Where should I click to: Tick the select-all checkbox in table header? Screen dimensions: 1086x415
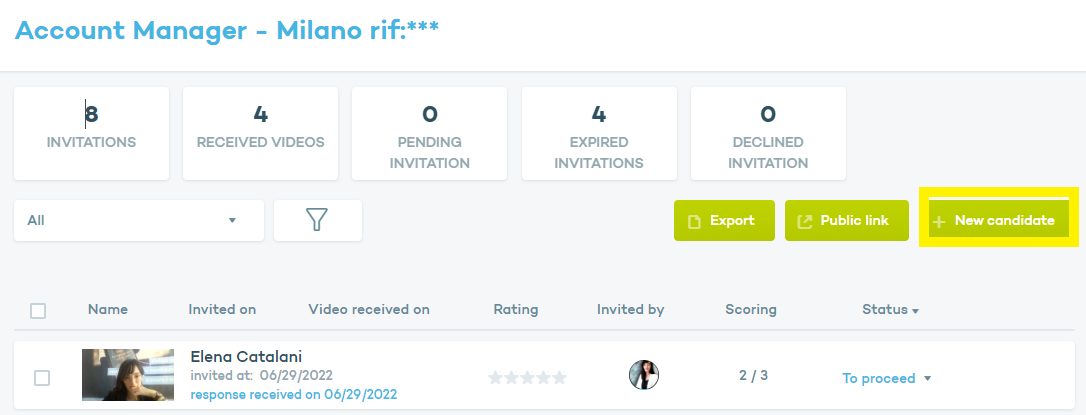tap(38, 311)
